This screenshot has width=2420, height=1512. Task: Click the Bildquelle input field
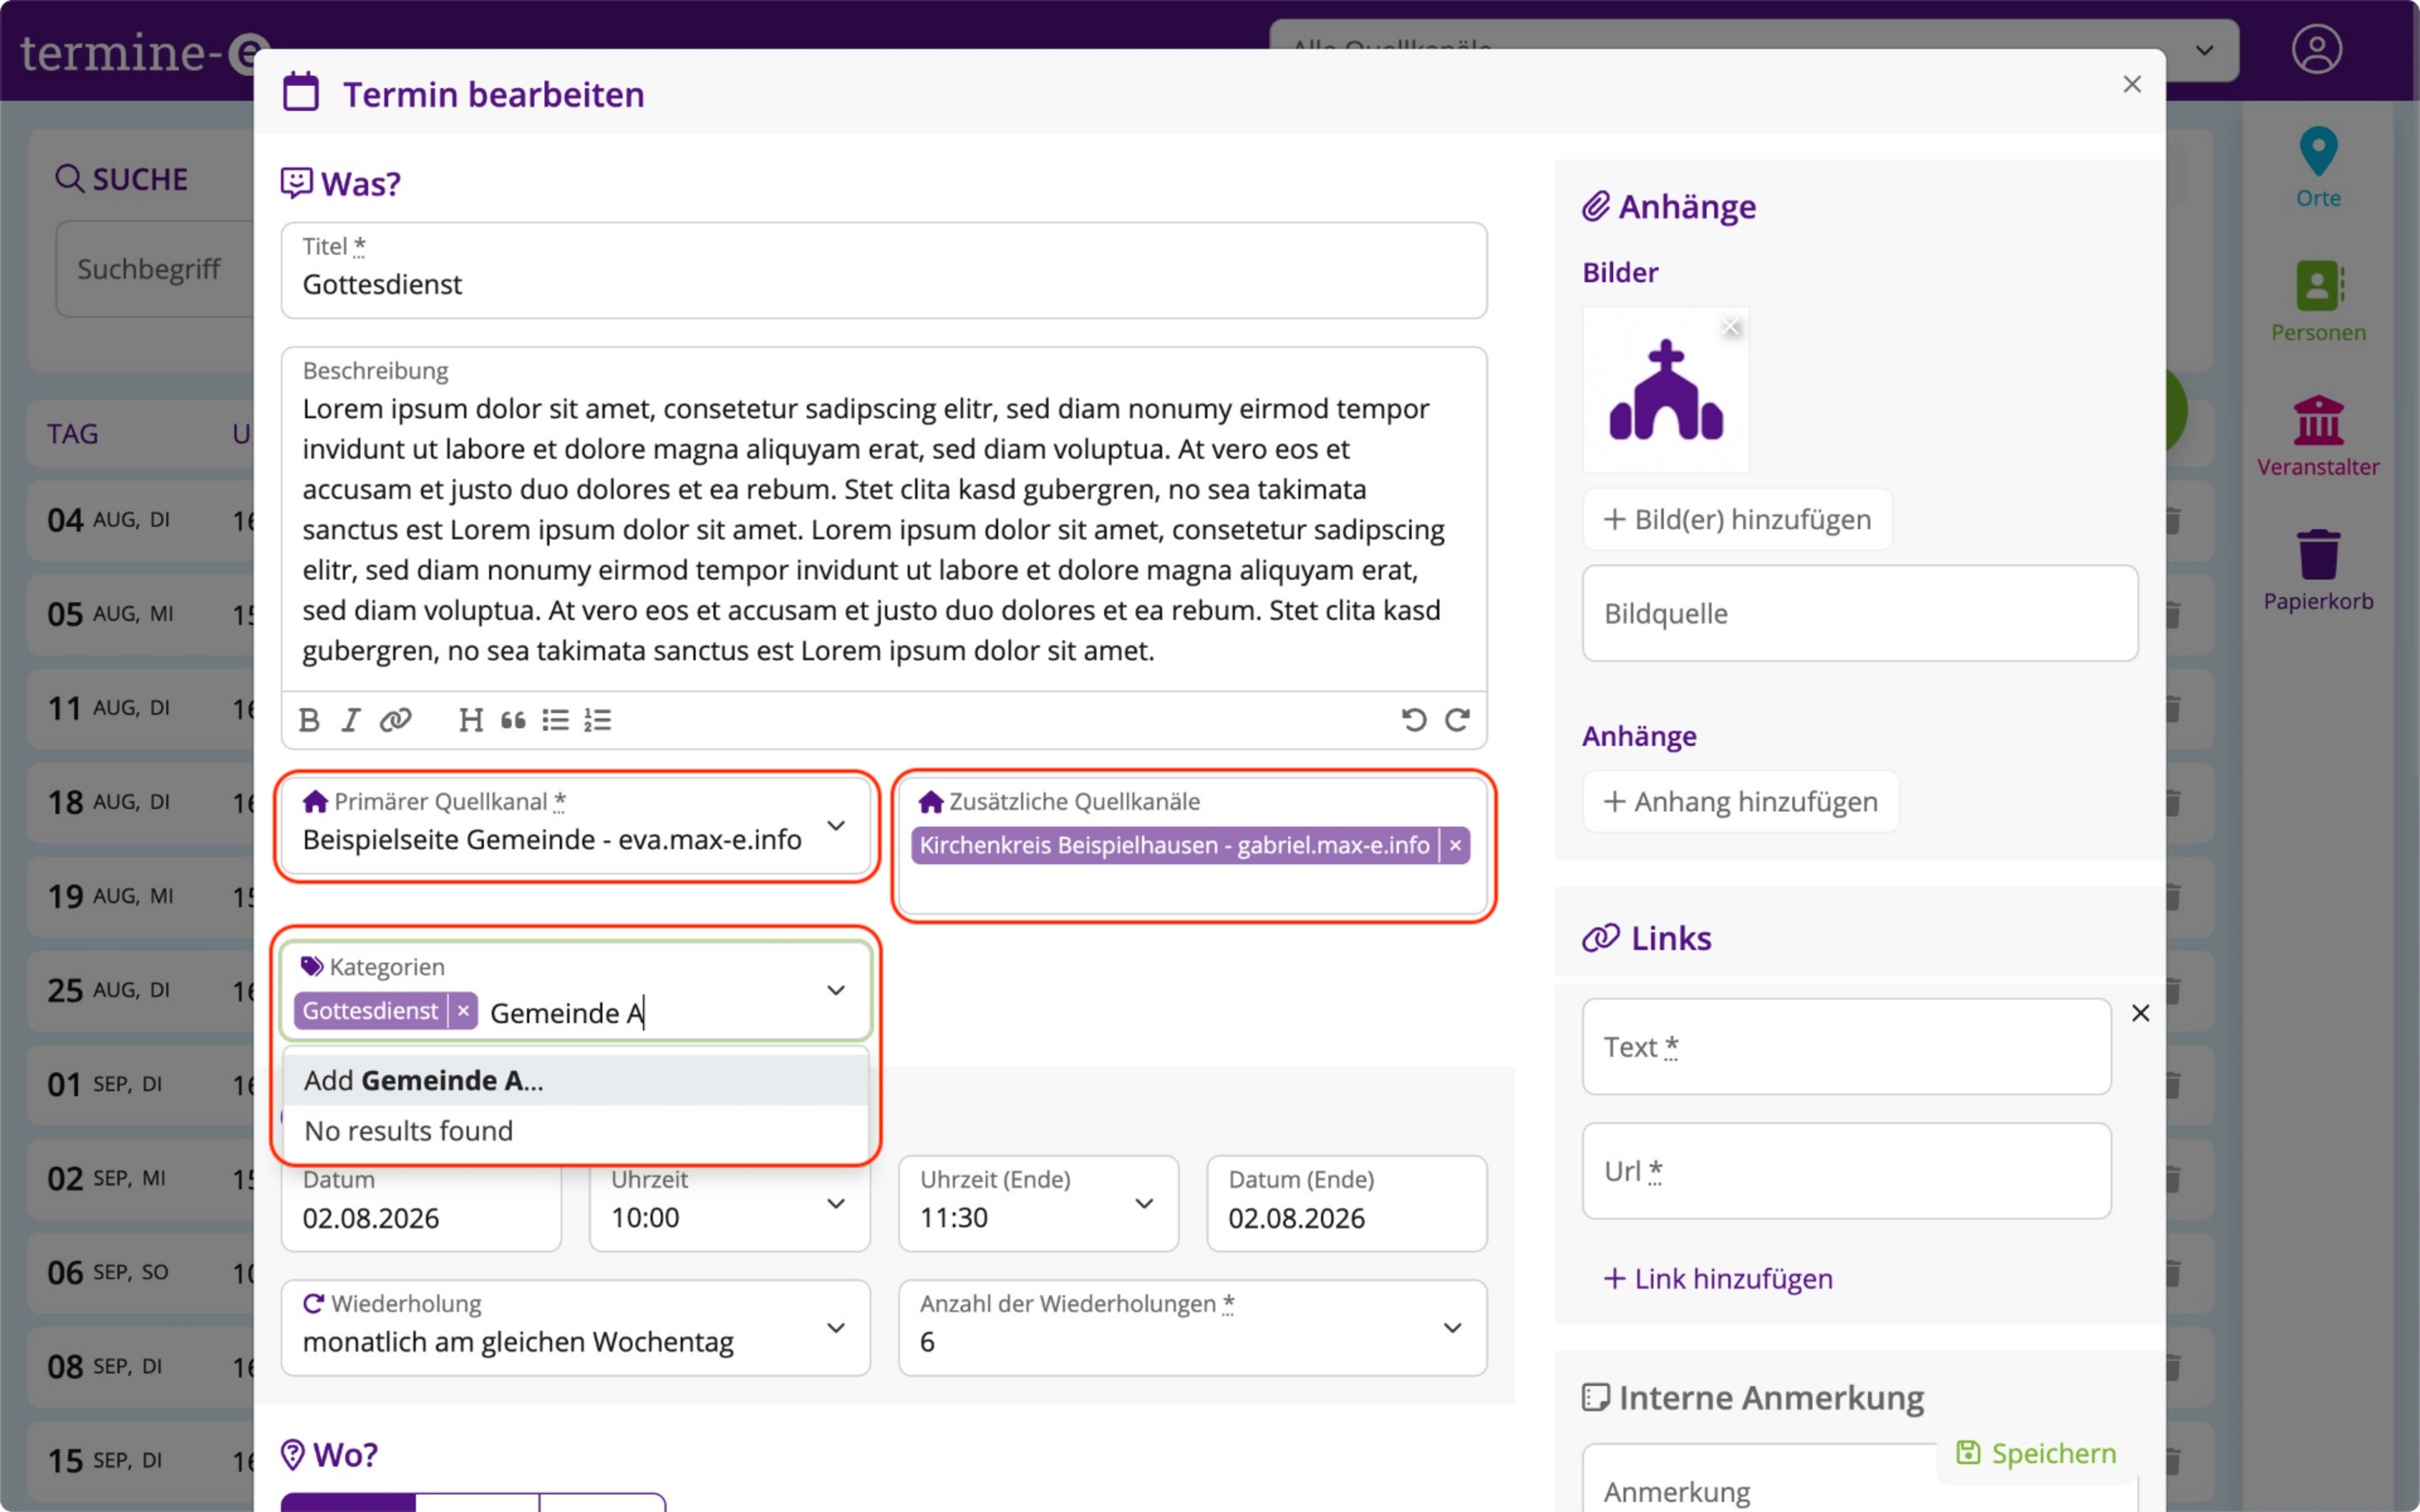(1860, 613)
